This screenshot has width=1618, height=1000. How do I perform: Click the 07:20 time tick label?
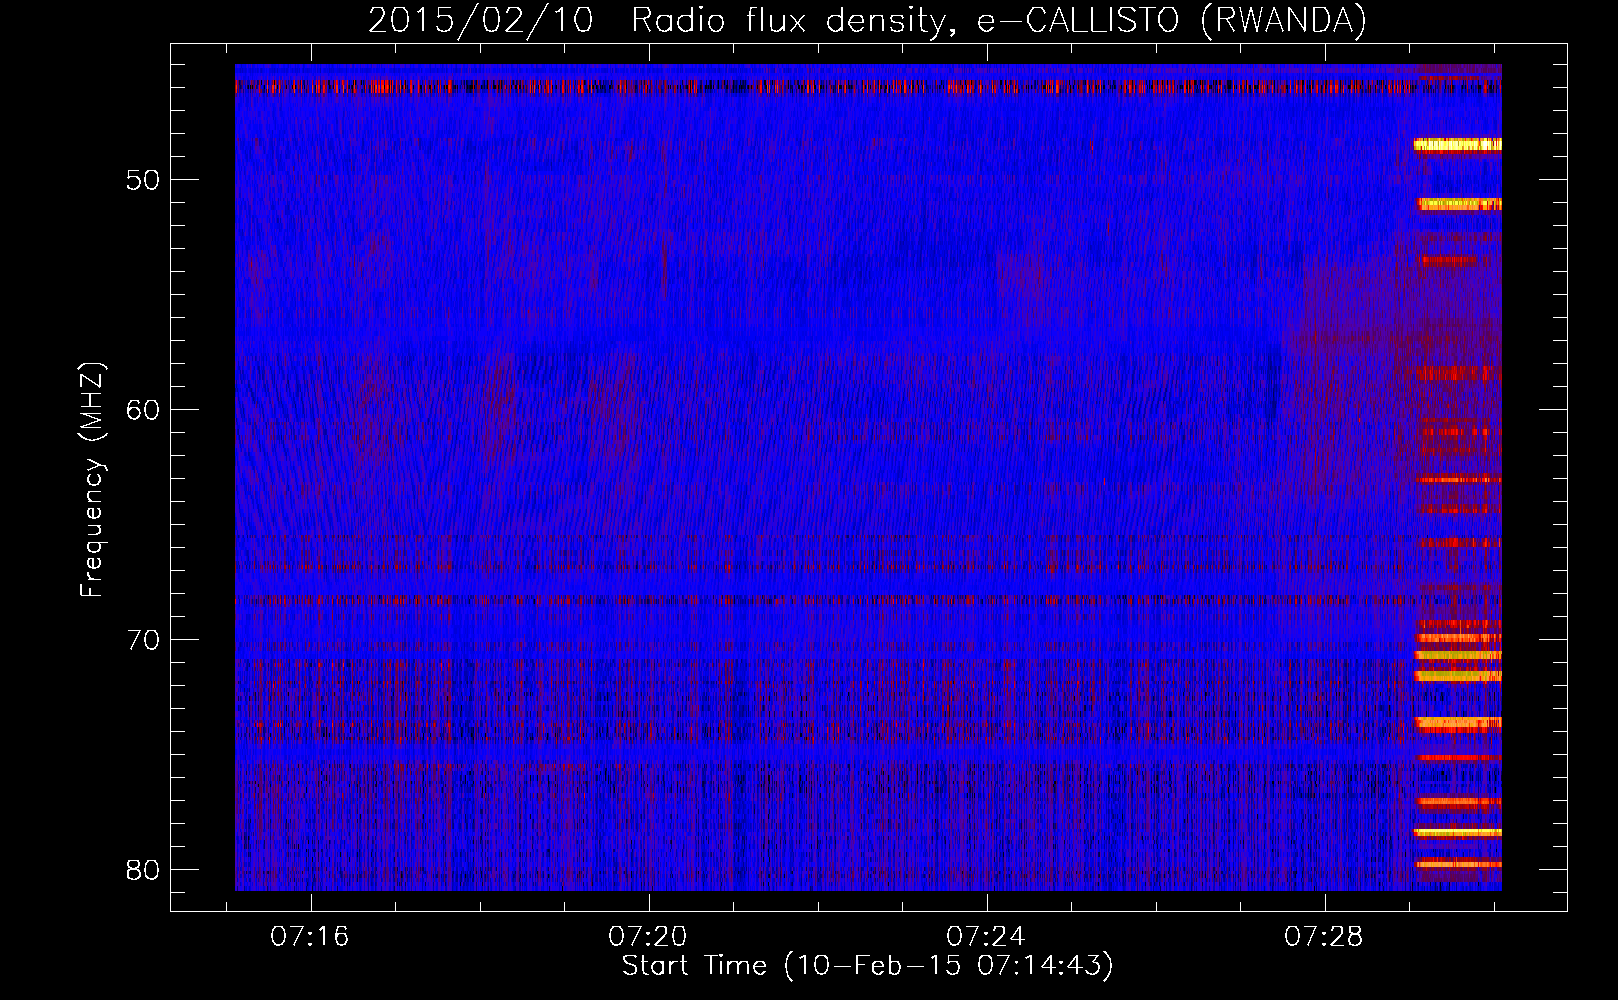[x=648, y=937]
